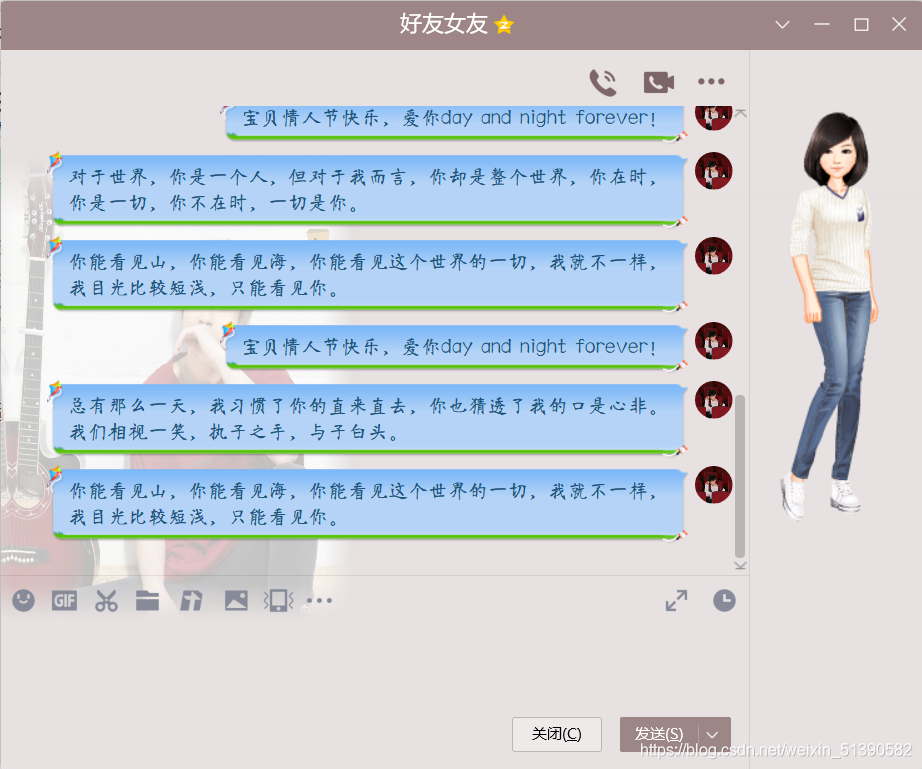922x769 pixels.
Task: Show more input toolbar options
Action: click(x=319, y=600)
